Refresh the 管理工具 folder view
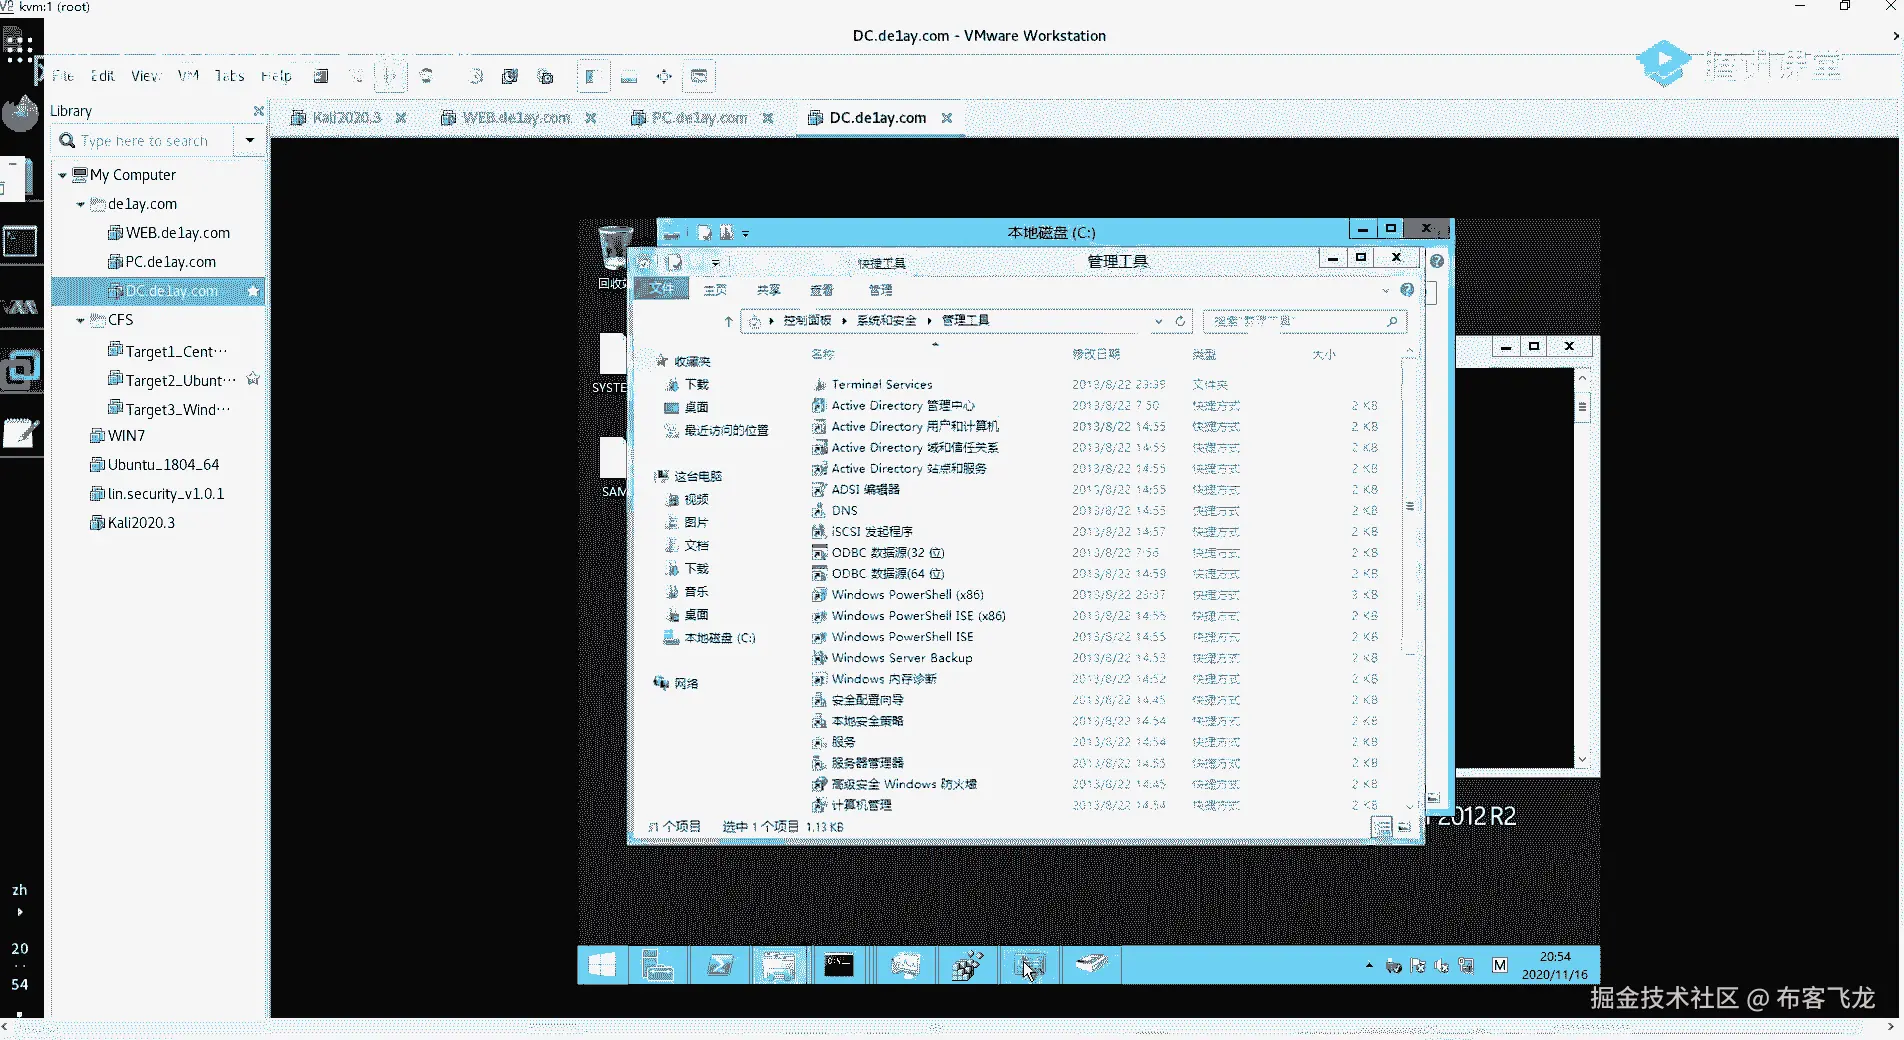This screenshot has width=1904, height=1040. tap(1180, 321)
